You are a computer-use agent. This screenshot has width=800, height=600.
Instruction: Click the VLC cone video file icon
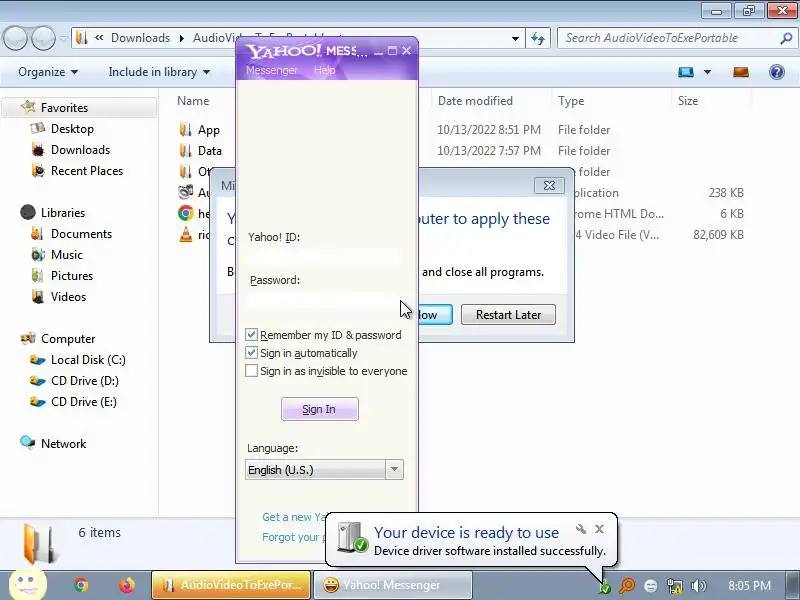[x=186, y=234]
